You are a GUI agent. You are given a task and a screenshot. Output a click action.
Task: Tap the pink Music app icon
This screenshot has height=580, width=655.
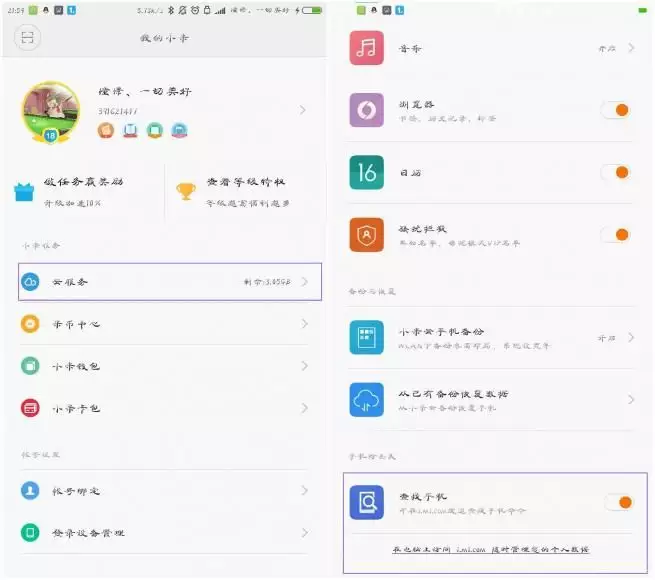366,48
